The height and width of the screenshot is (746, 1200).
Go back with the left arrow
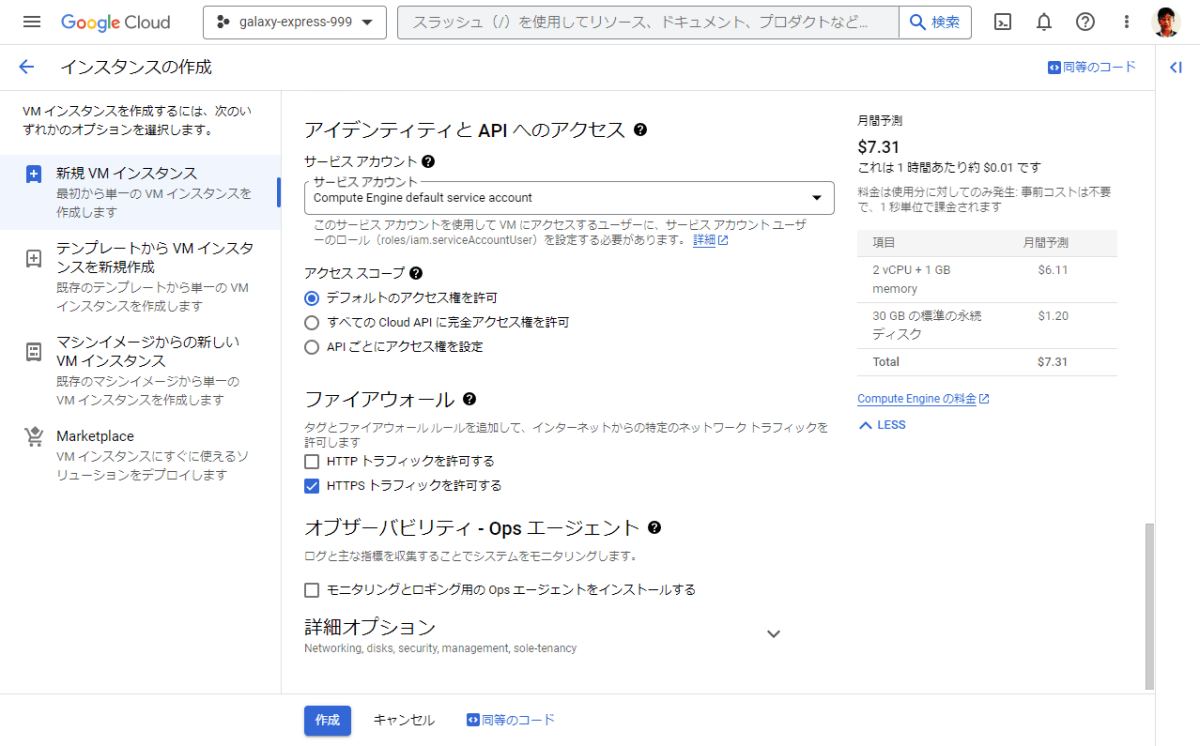tap(27, 67)
